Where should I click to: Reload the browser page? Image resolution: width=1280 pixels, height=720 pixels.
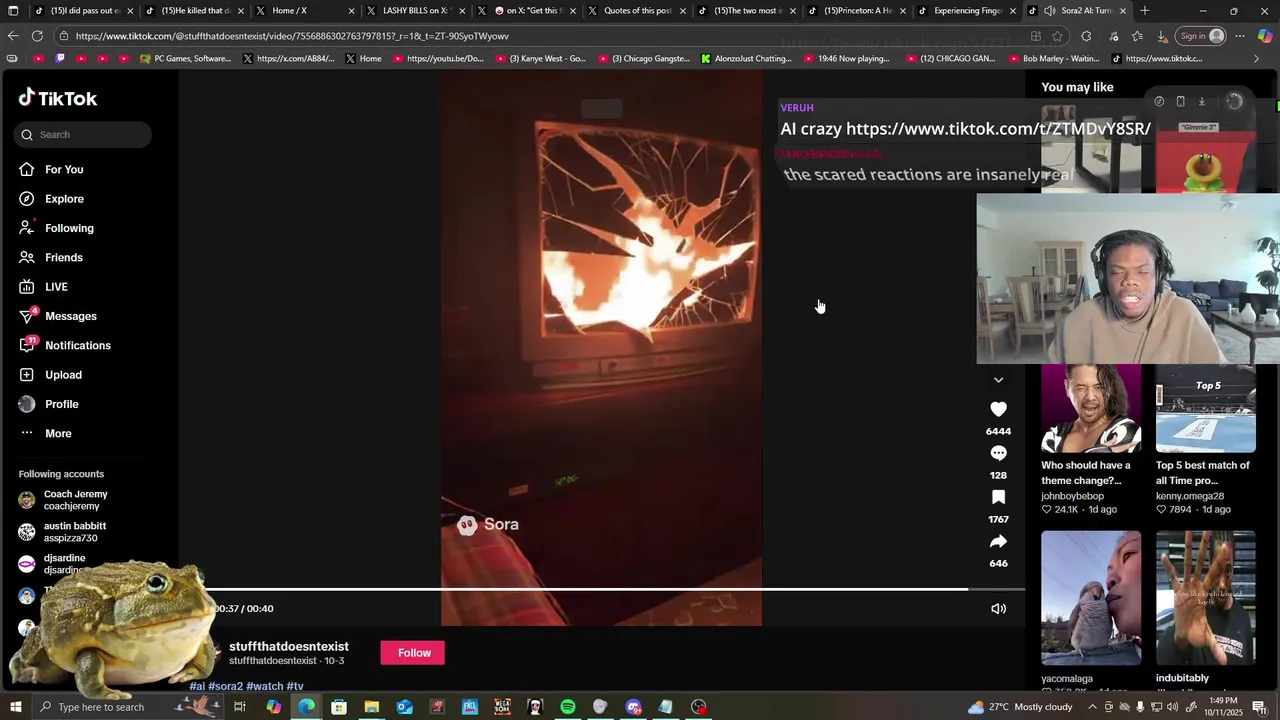tap(37, 36)
